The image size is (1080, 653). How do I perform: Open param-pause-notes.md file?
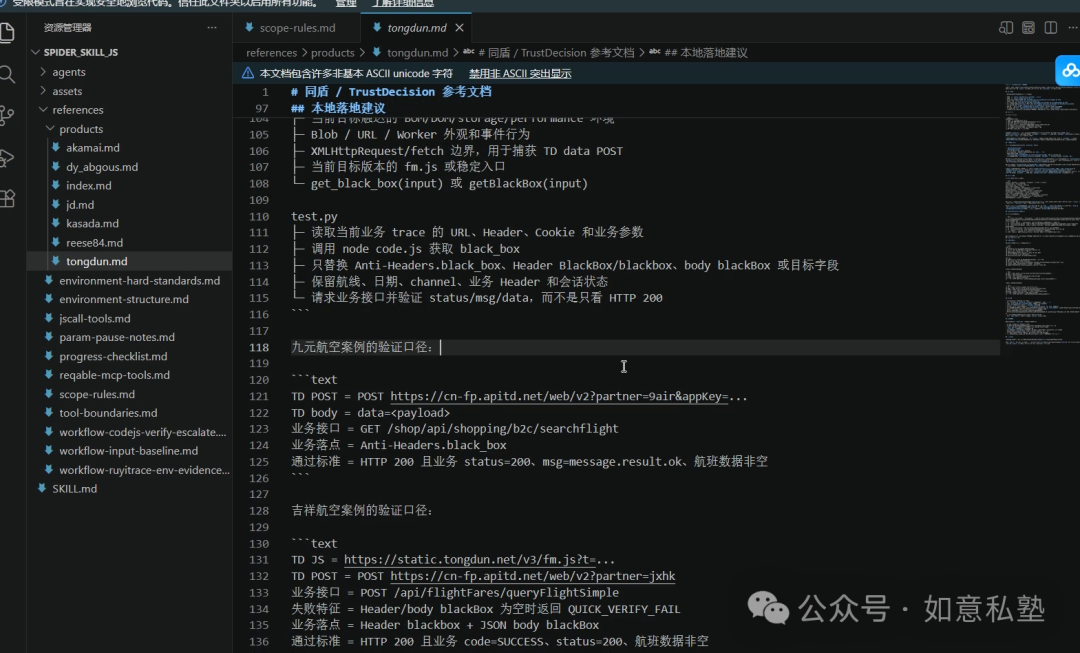coord(116,337)
